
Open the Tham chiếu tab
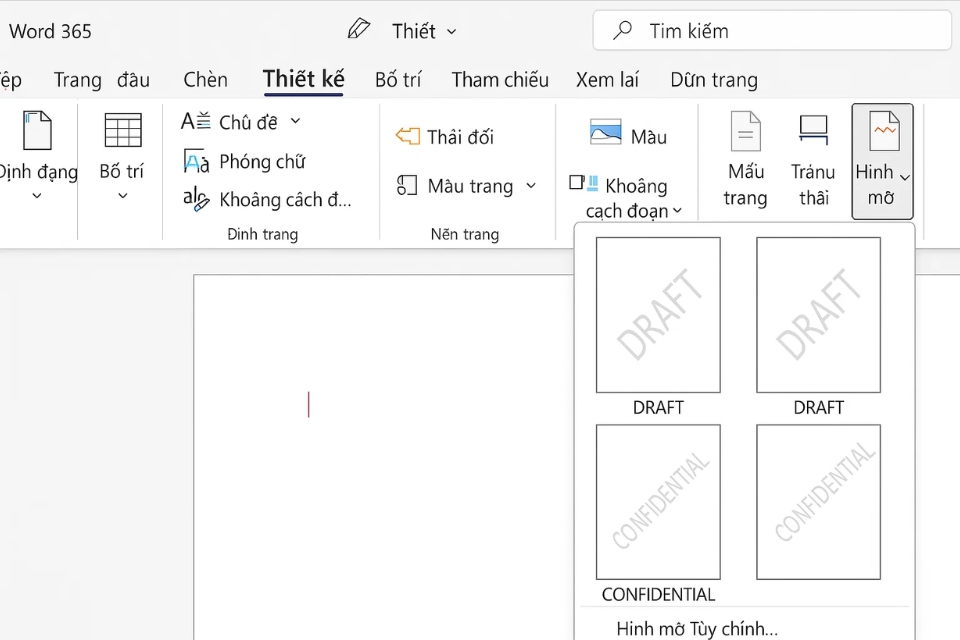499,79
